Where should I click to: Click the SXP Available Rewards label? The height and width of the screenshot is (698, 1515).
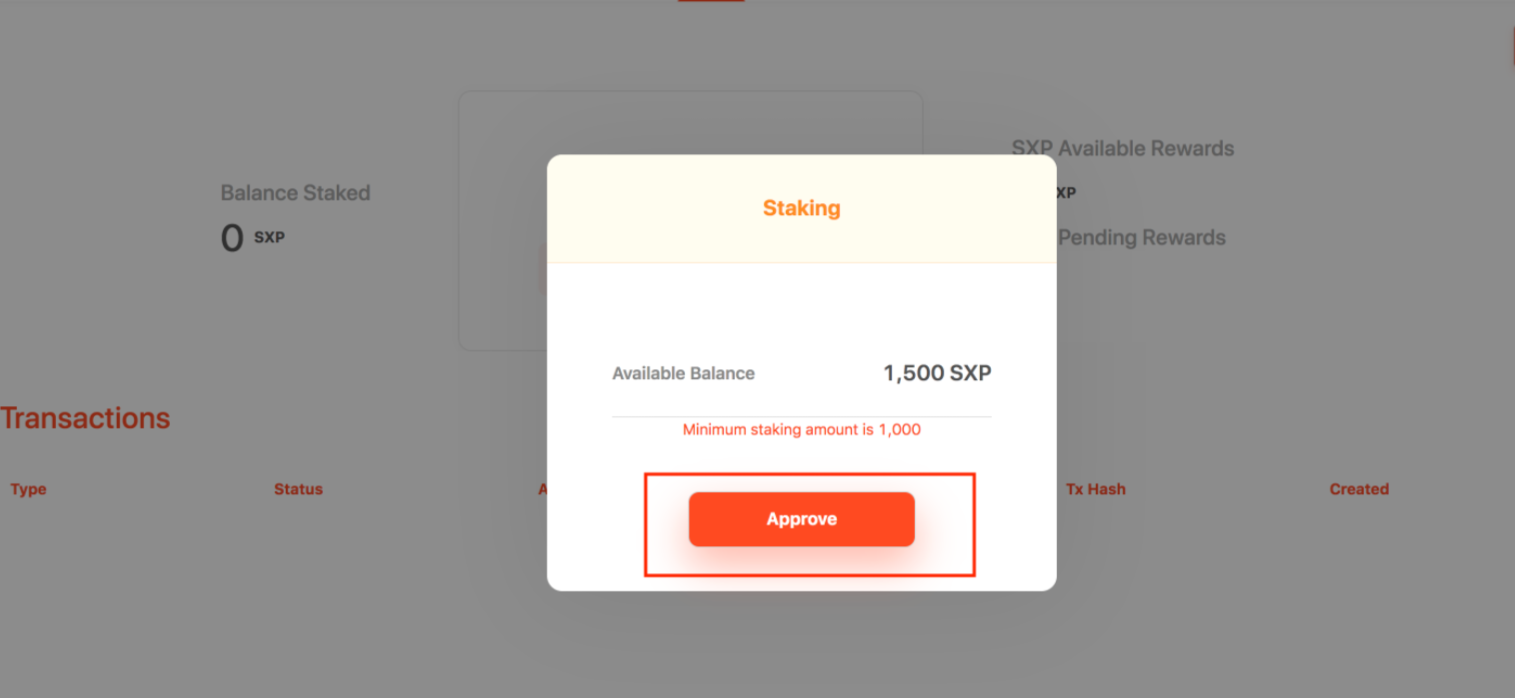[1122, 148]
